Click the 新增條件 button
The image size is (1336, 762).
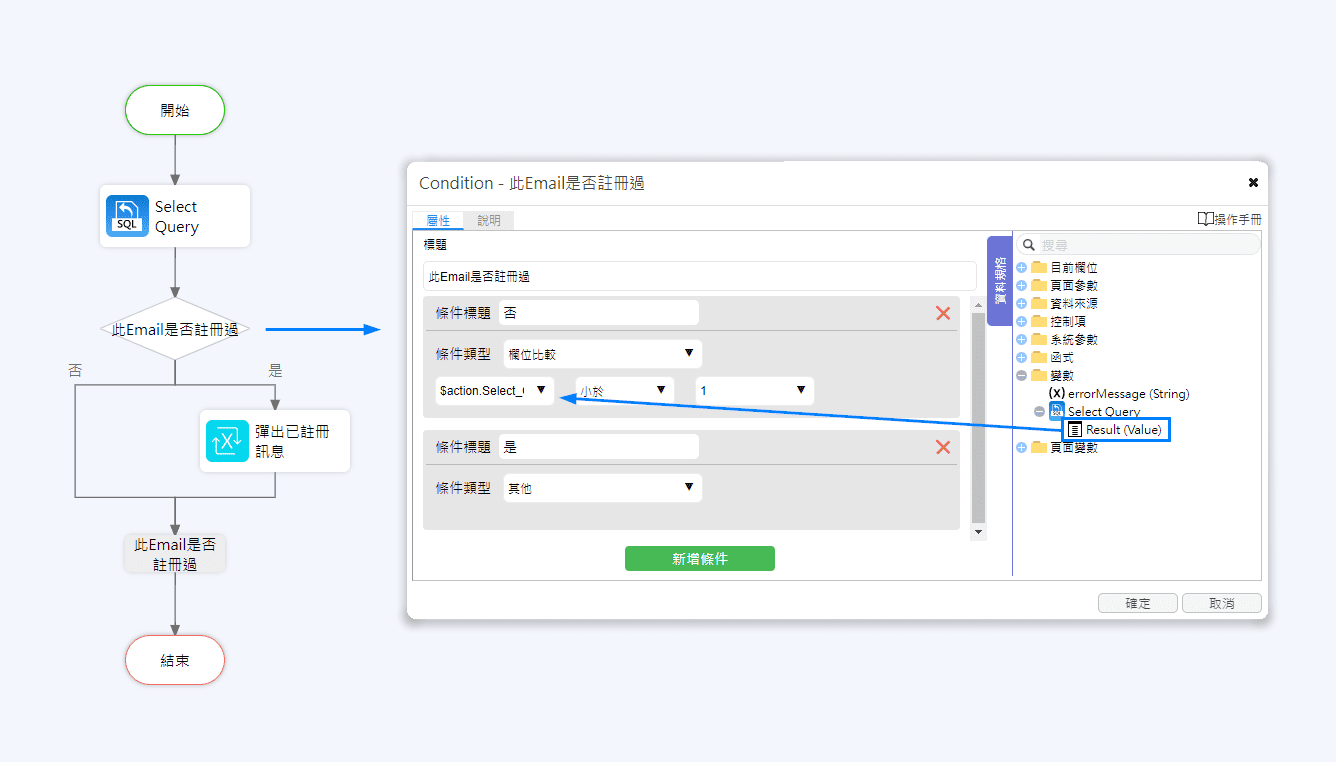[700, 559]
